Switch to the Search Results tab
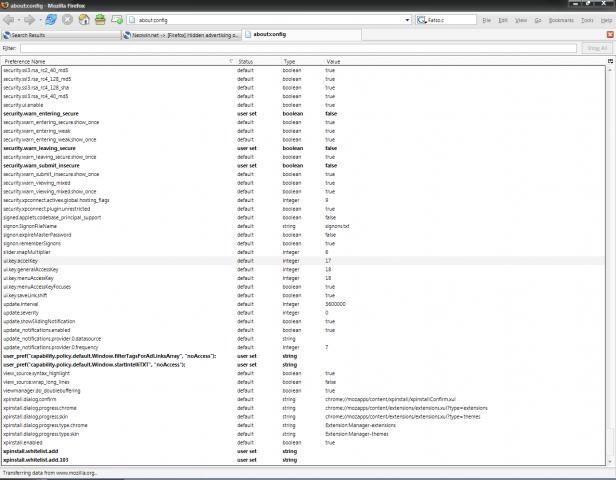The height and width of the screenshot is (480, 616). (x=61, y=35)
